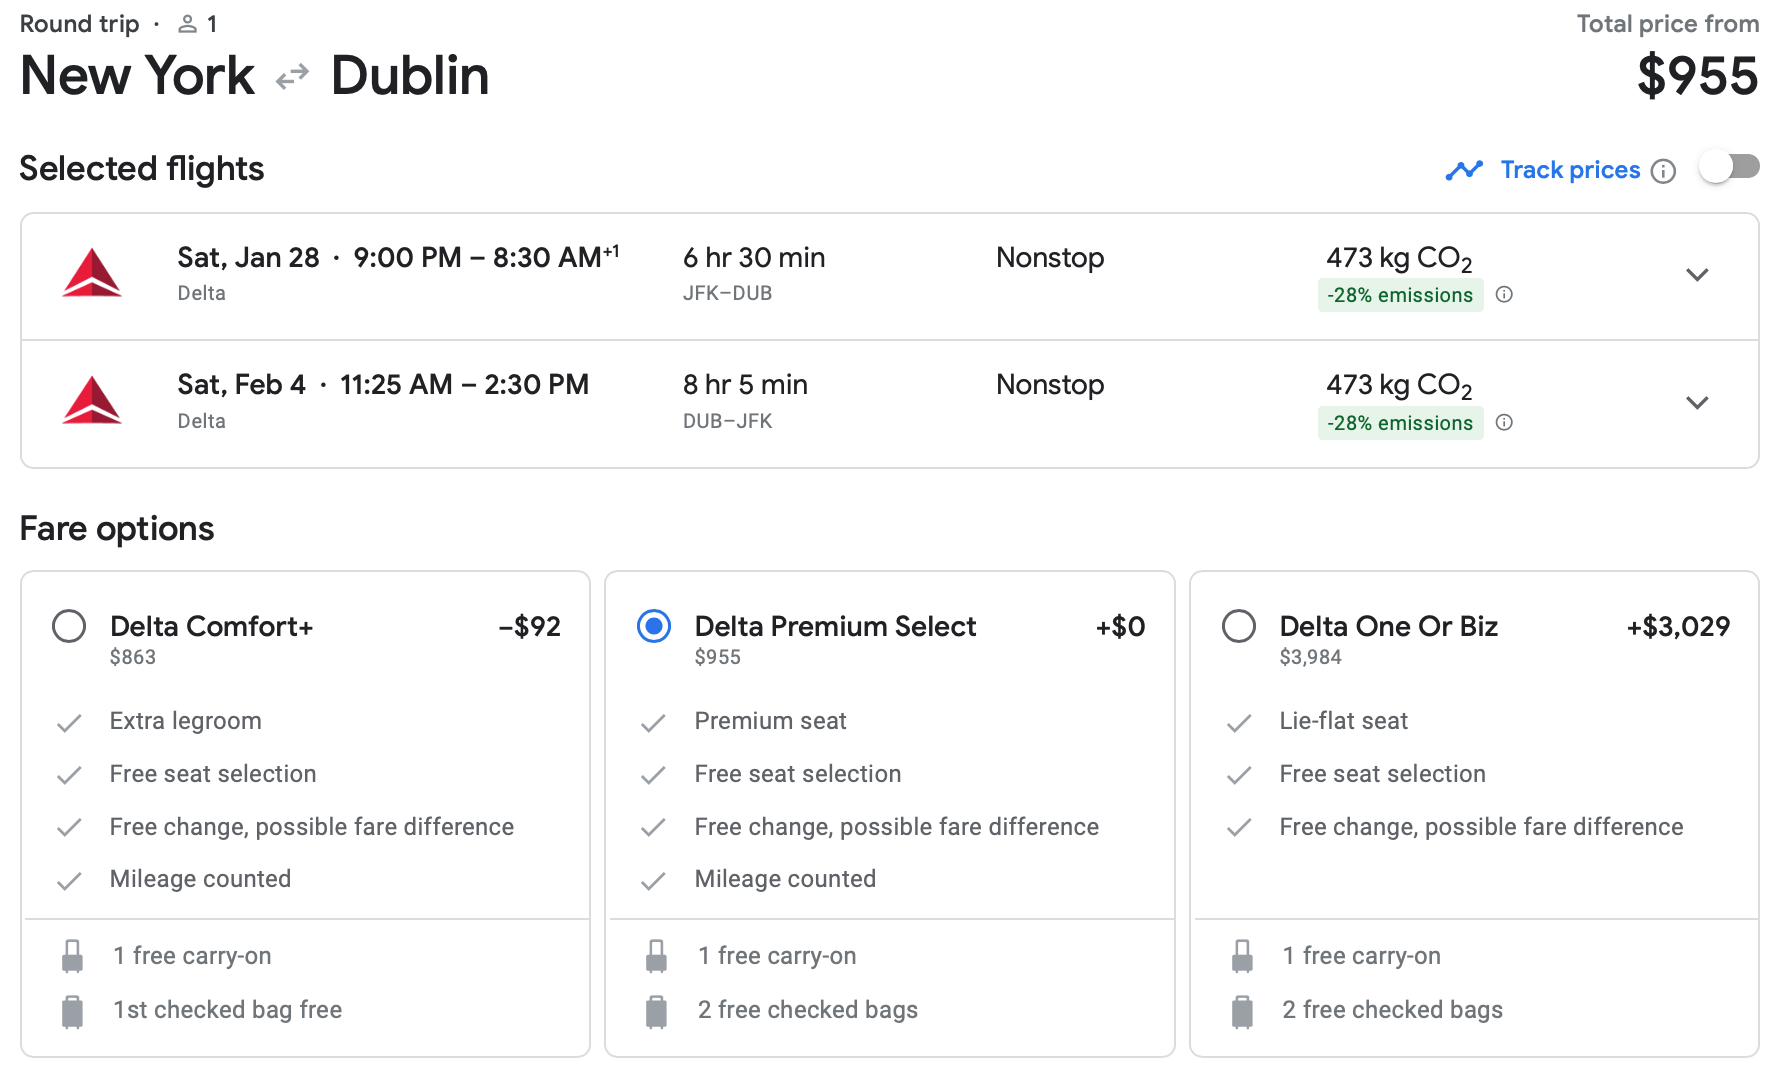Click the 'Round trip' label
The height and width of the screenshot is (1072, 1776).
[79, 24]
